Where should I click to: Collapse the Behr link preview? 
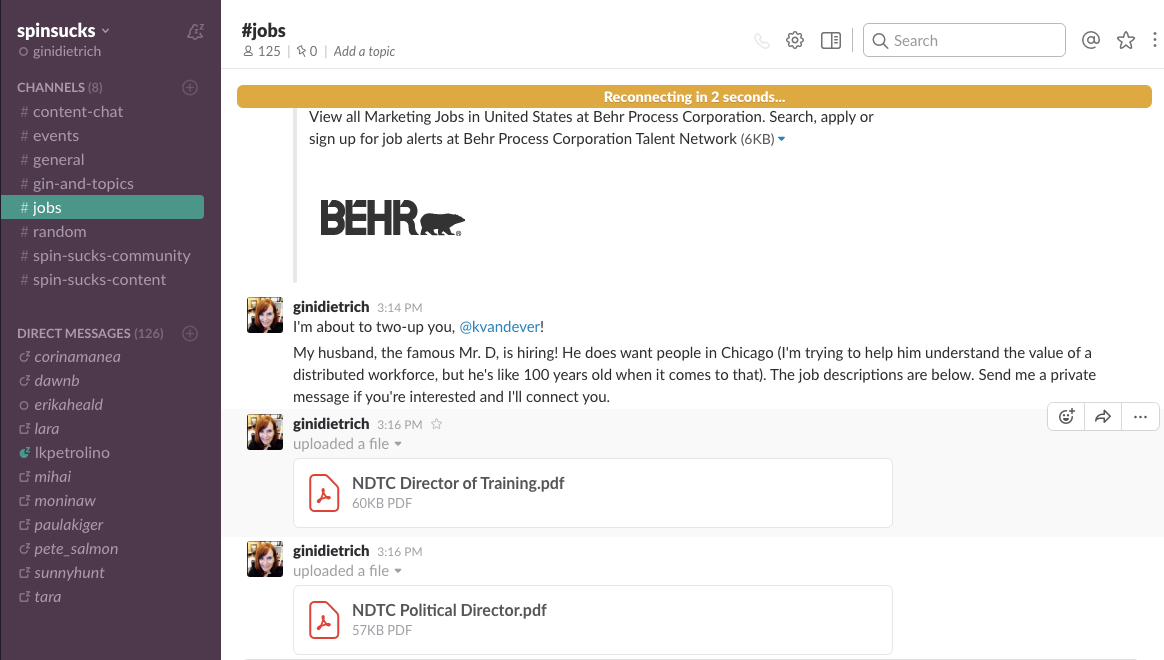pyautogui.click(x=781, y=140)
